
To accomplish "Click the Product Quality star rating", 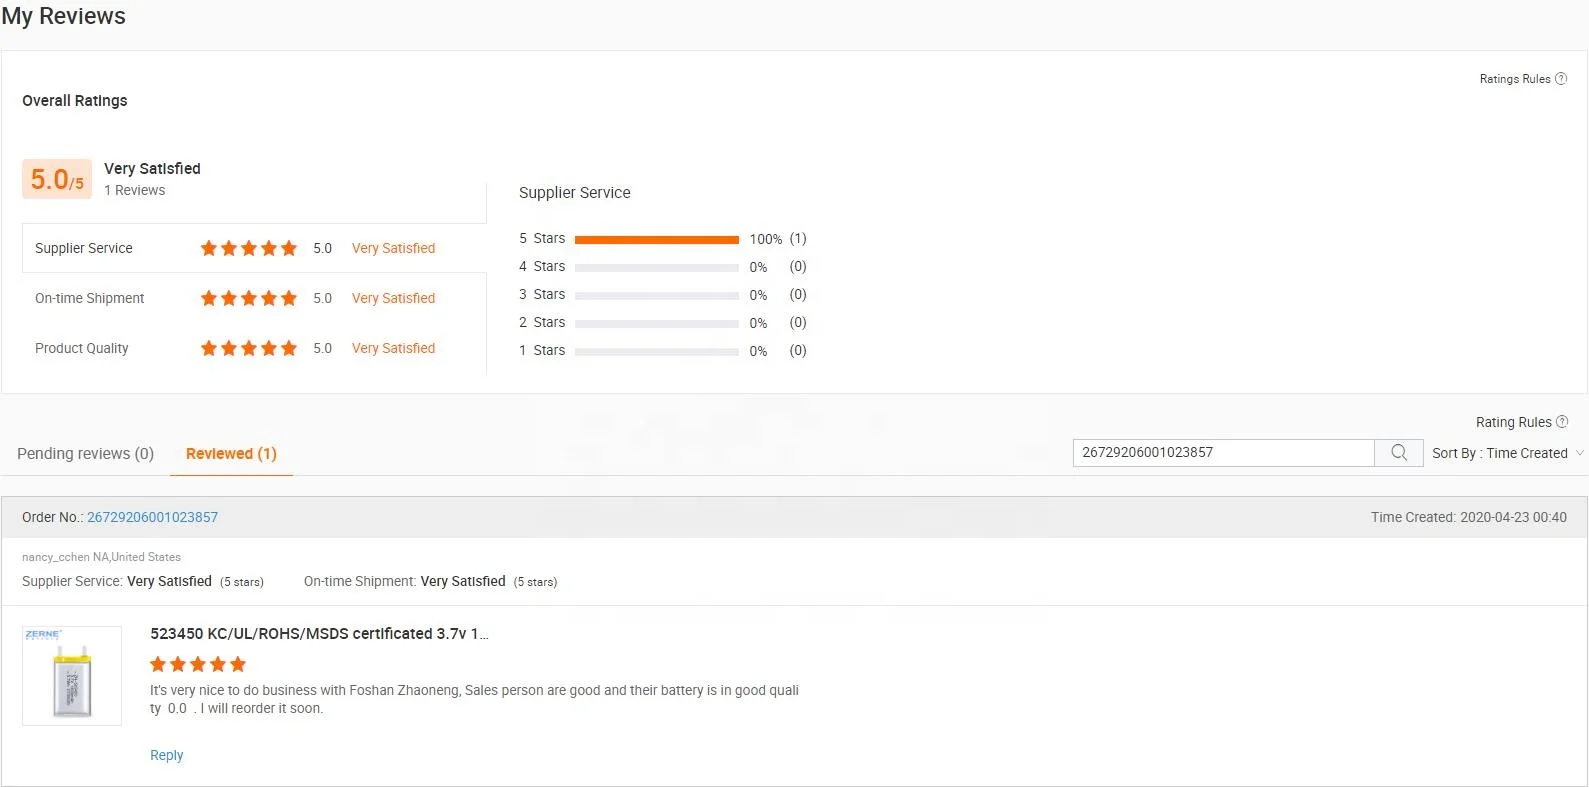I will (x=249, y=348).
